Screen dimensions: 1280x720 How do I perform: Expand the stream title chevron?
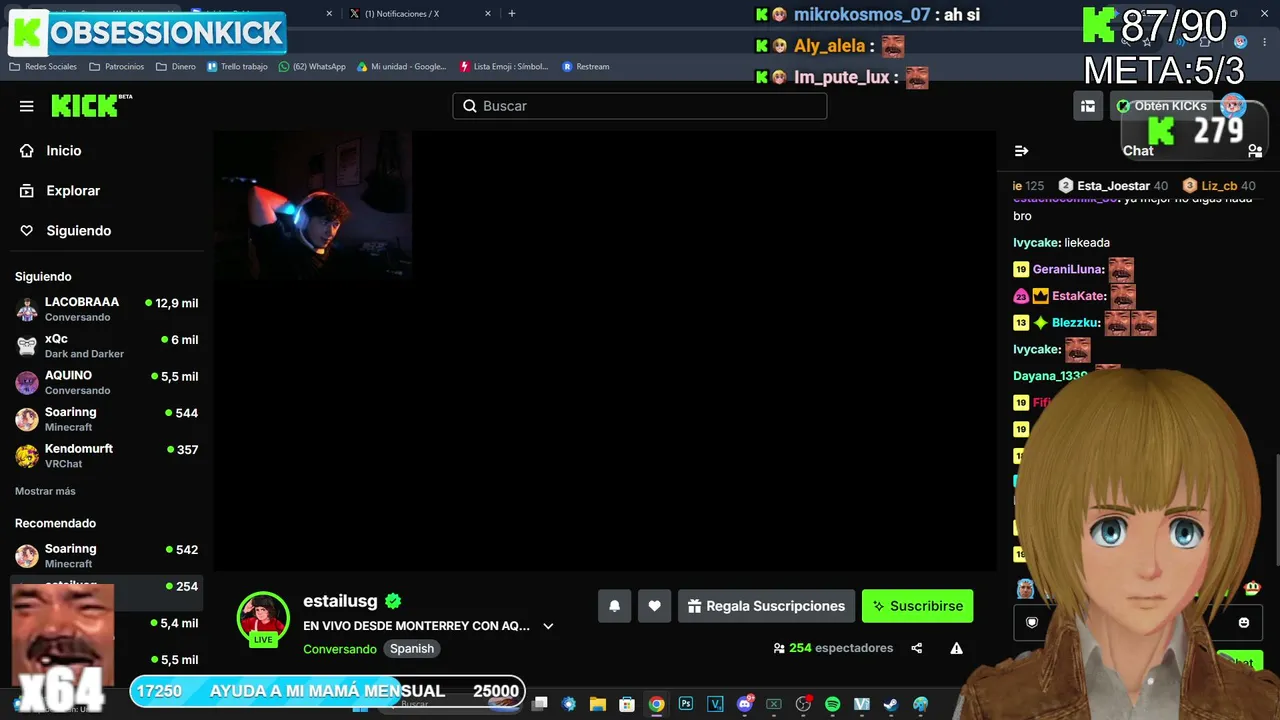(548, 626)
